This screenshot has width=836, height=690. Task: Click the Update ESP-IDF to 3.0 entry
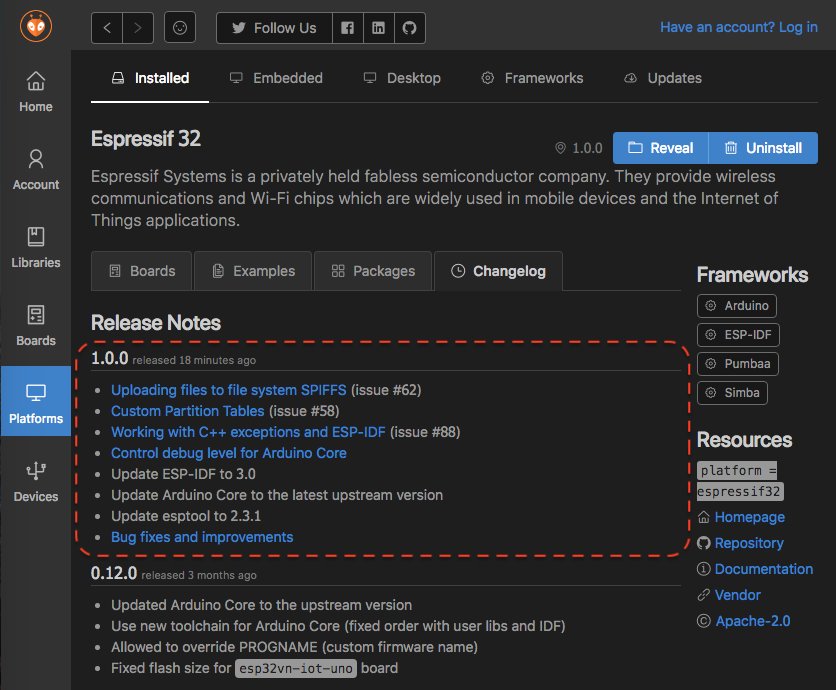[183, 474]
